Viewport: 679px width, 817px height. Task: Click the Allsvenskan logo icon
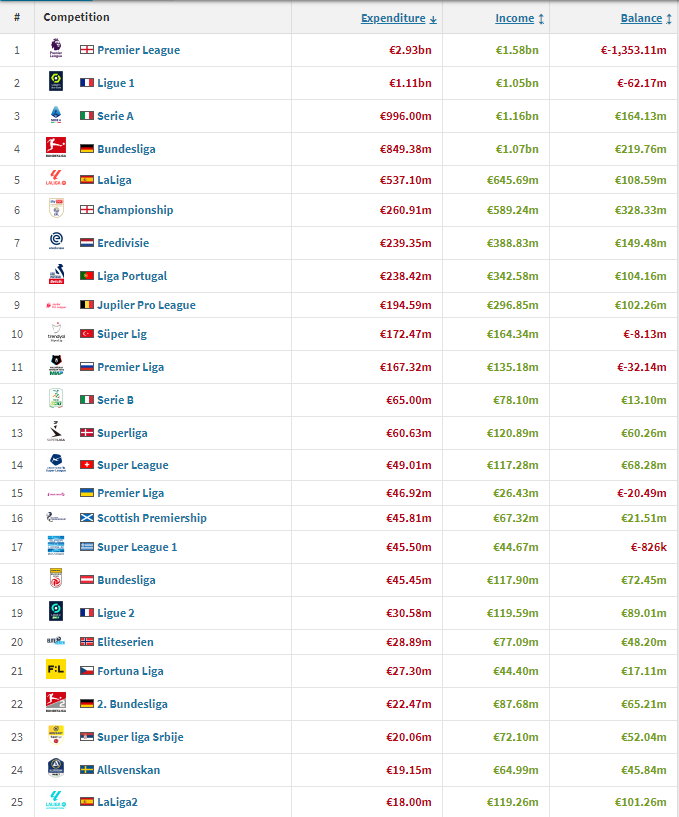coord(56,768)
